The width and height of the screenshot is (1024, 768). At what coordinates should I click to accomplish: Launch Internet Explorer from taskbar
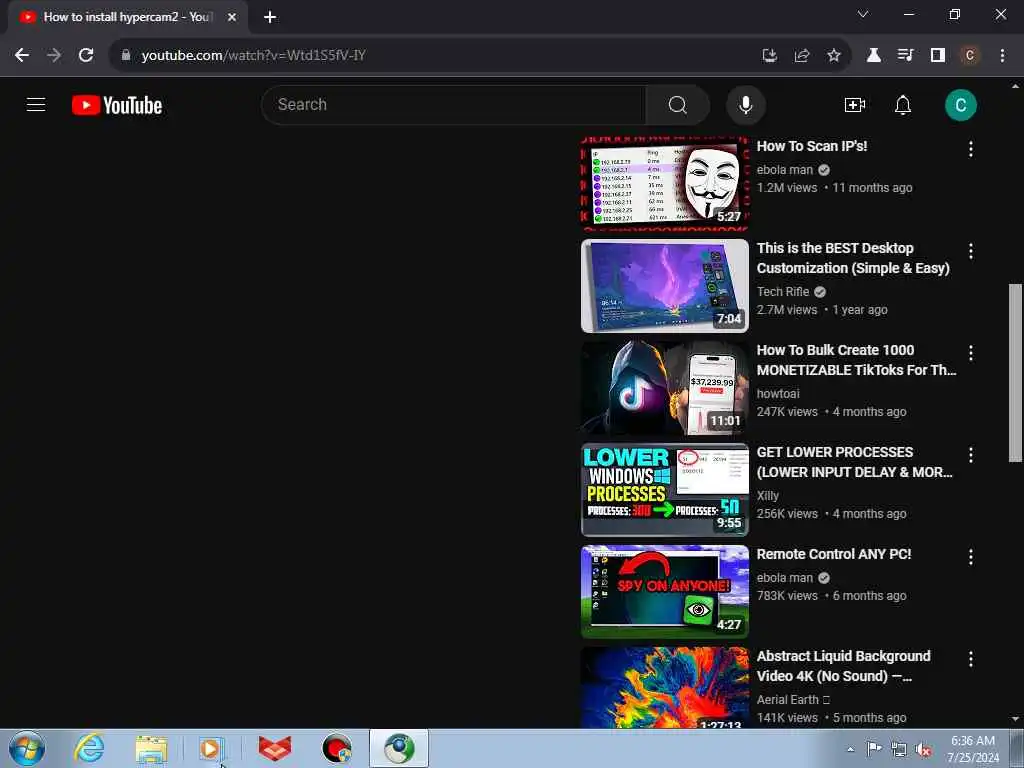coord(89,748)
